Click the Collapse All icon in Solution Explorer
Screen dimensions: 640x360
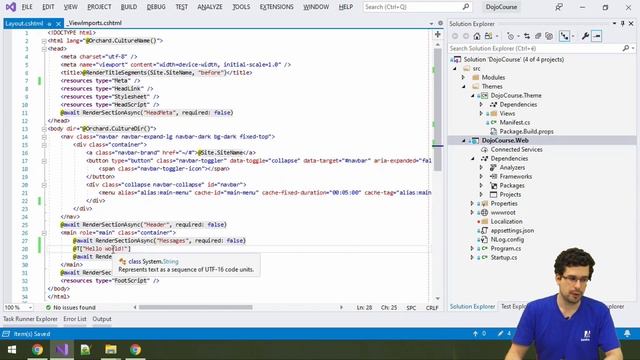[538, 36]
